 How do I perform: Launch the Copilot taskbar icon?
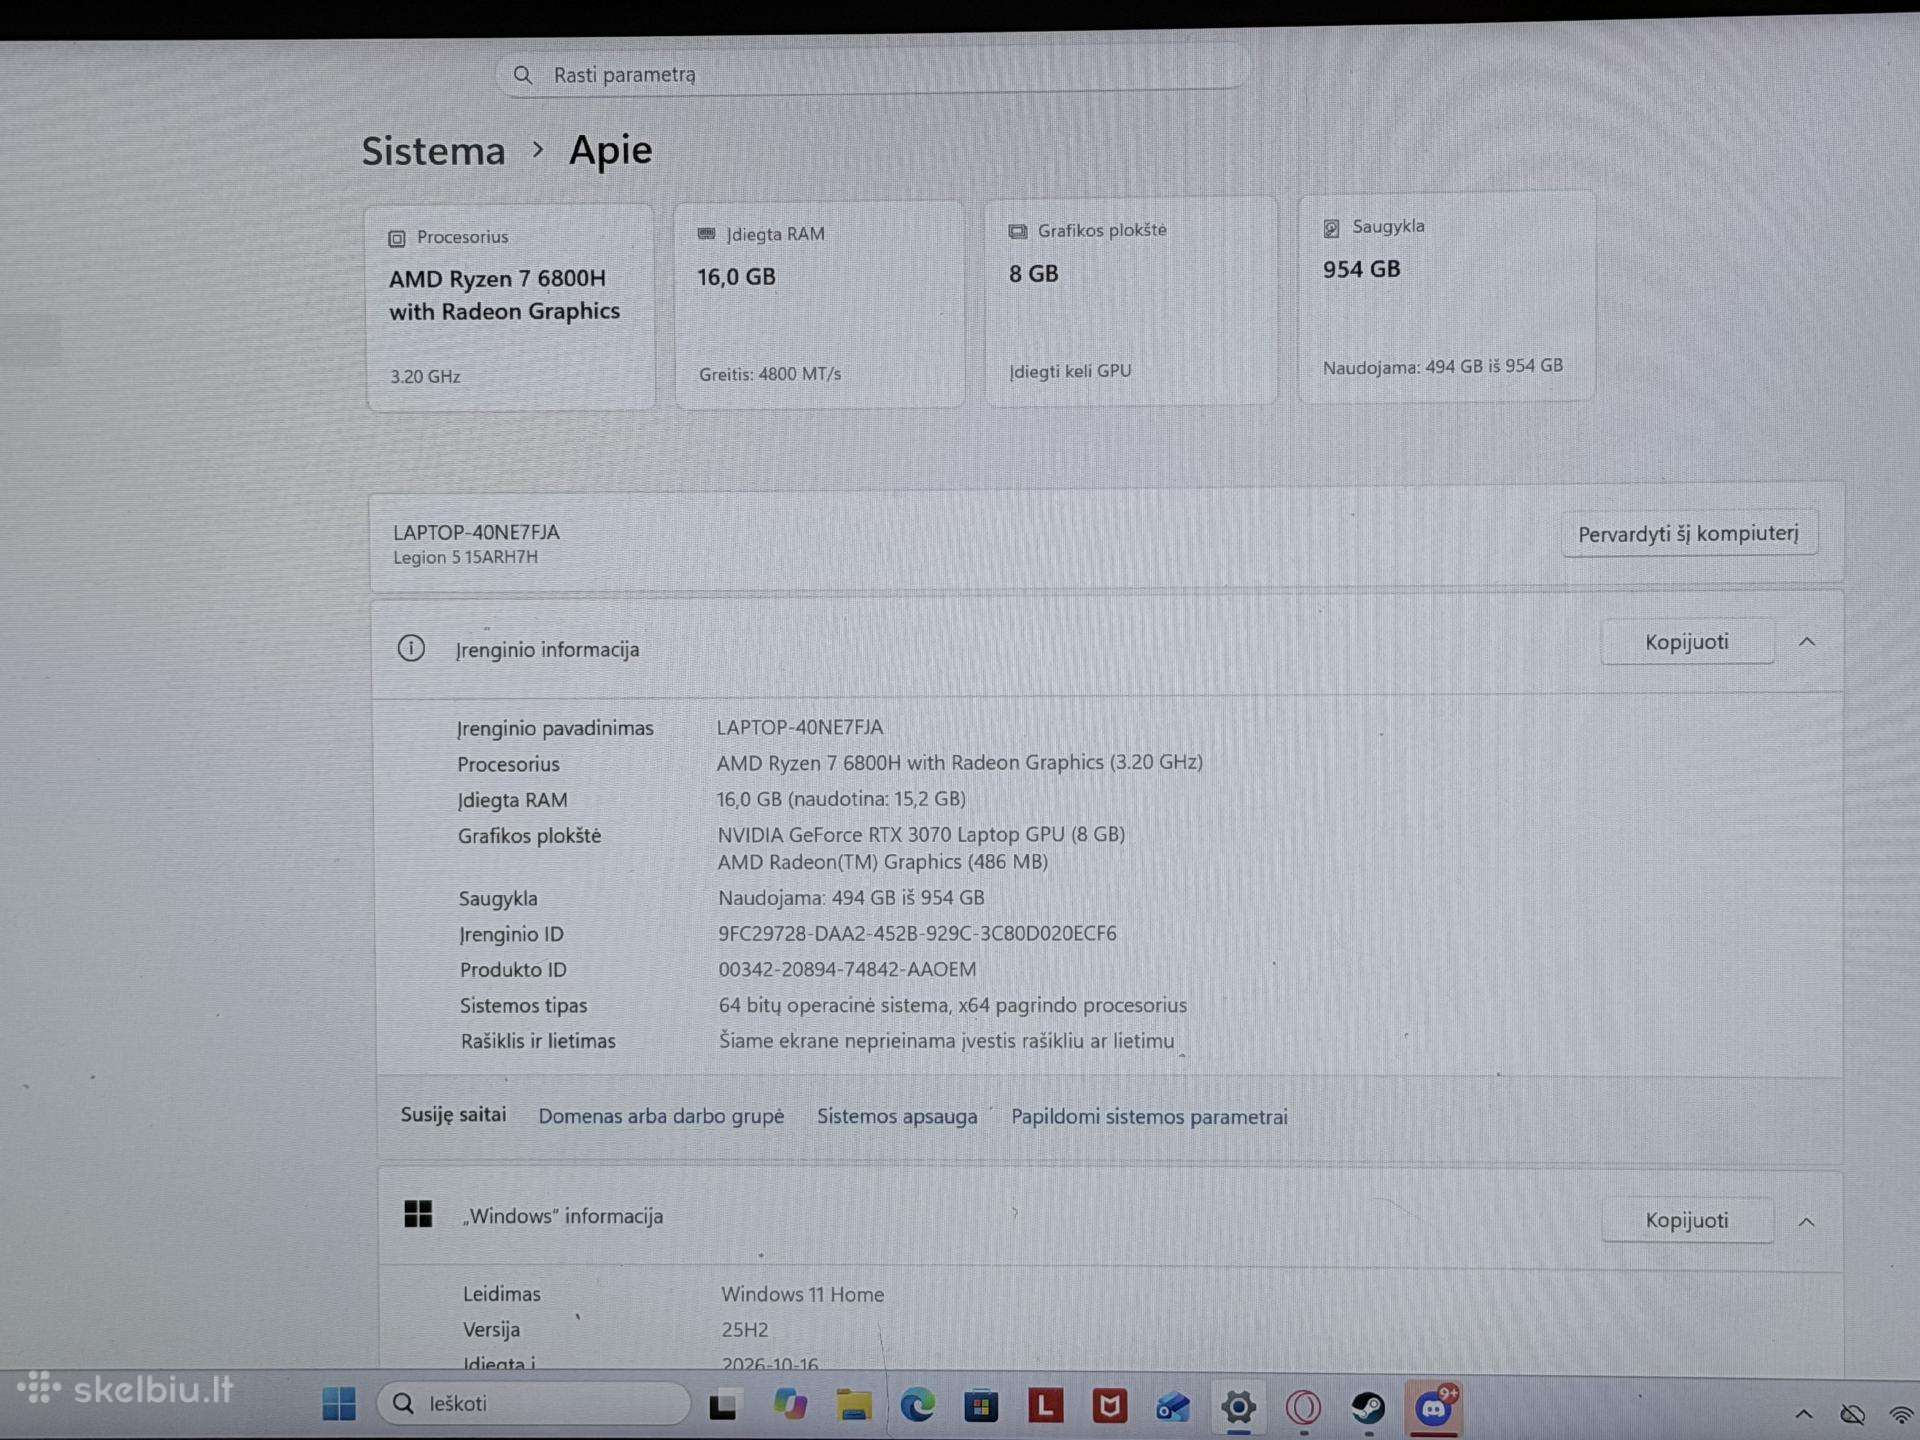pos(790,1405)
